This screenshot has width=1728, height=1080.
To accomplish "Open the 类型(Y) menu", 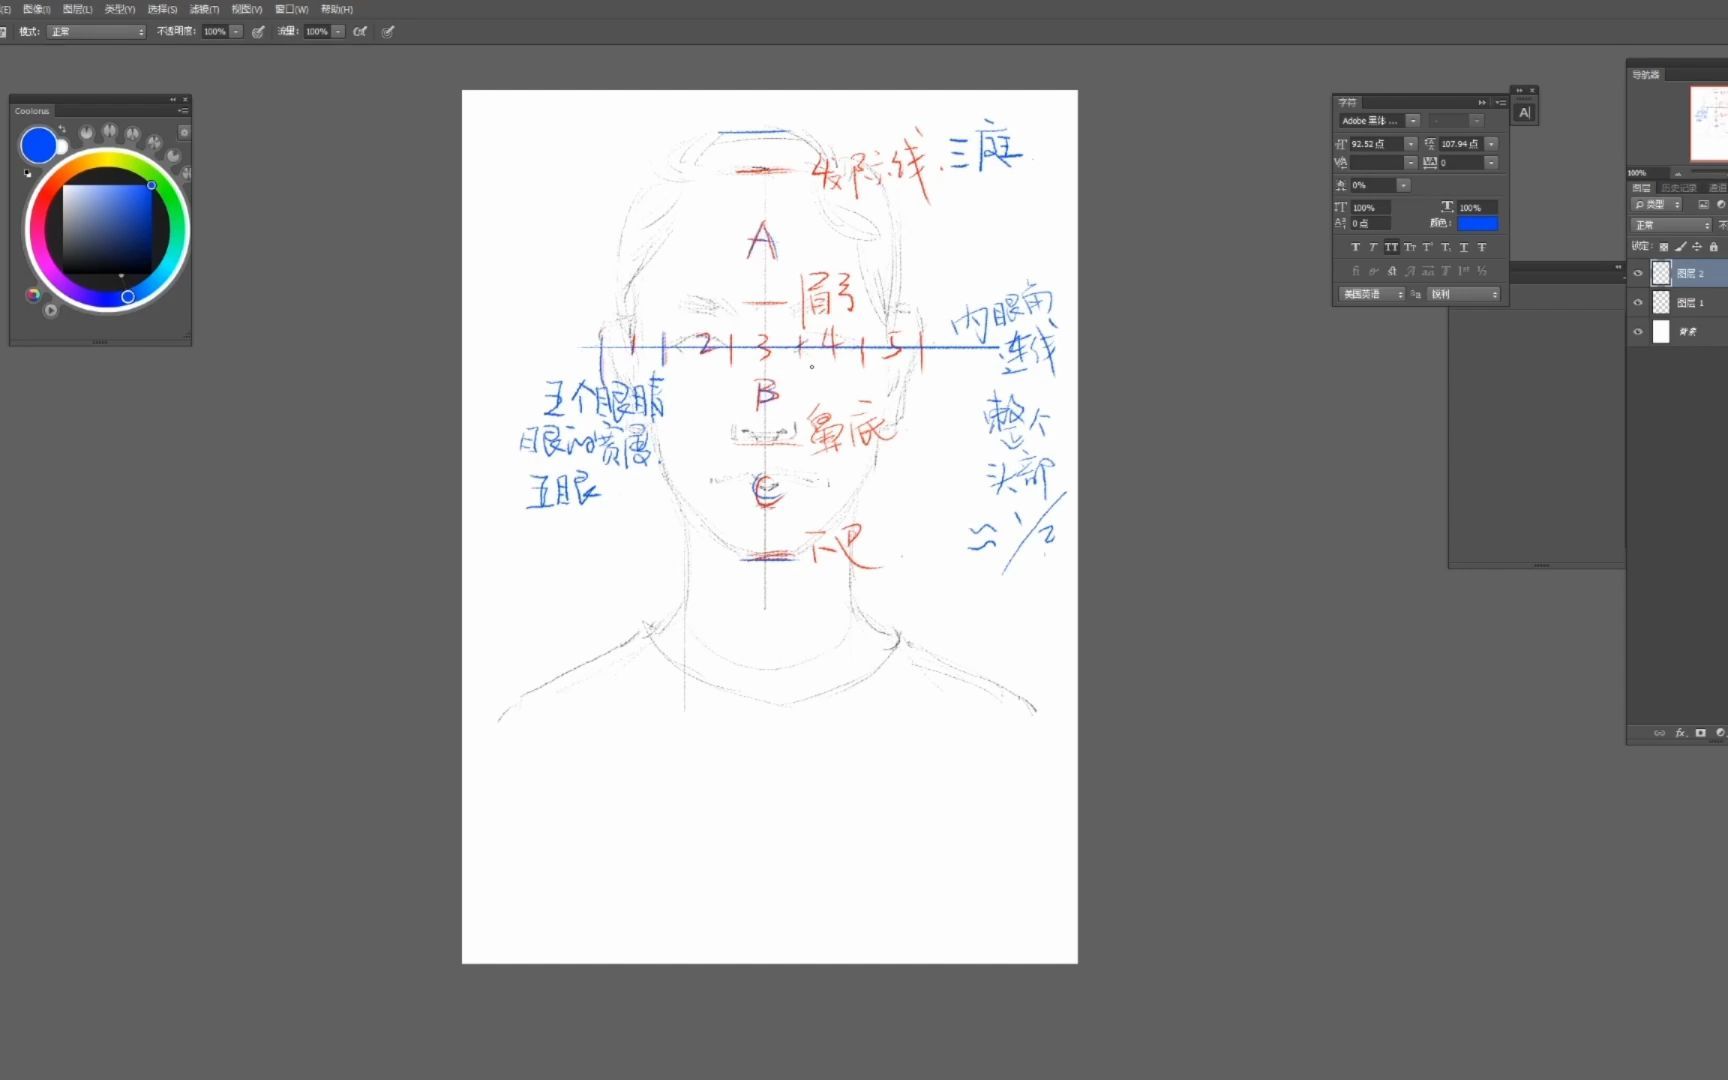I will [120, 9].
